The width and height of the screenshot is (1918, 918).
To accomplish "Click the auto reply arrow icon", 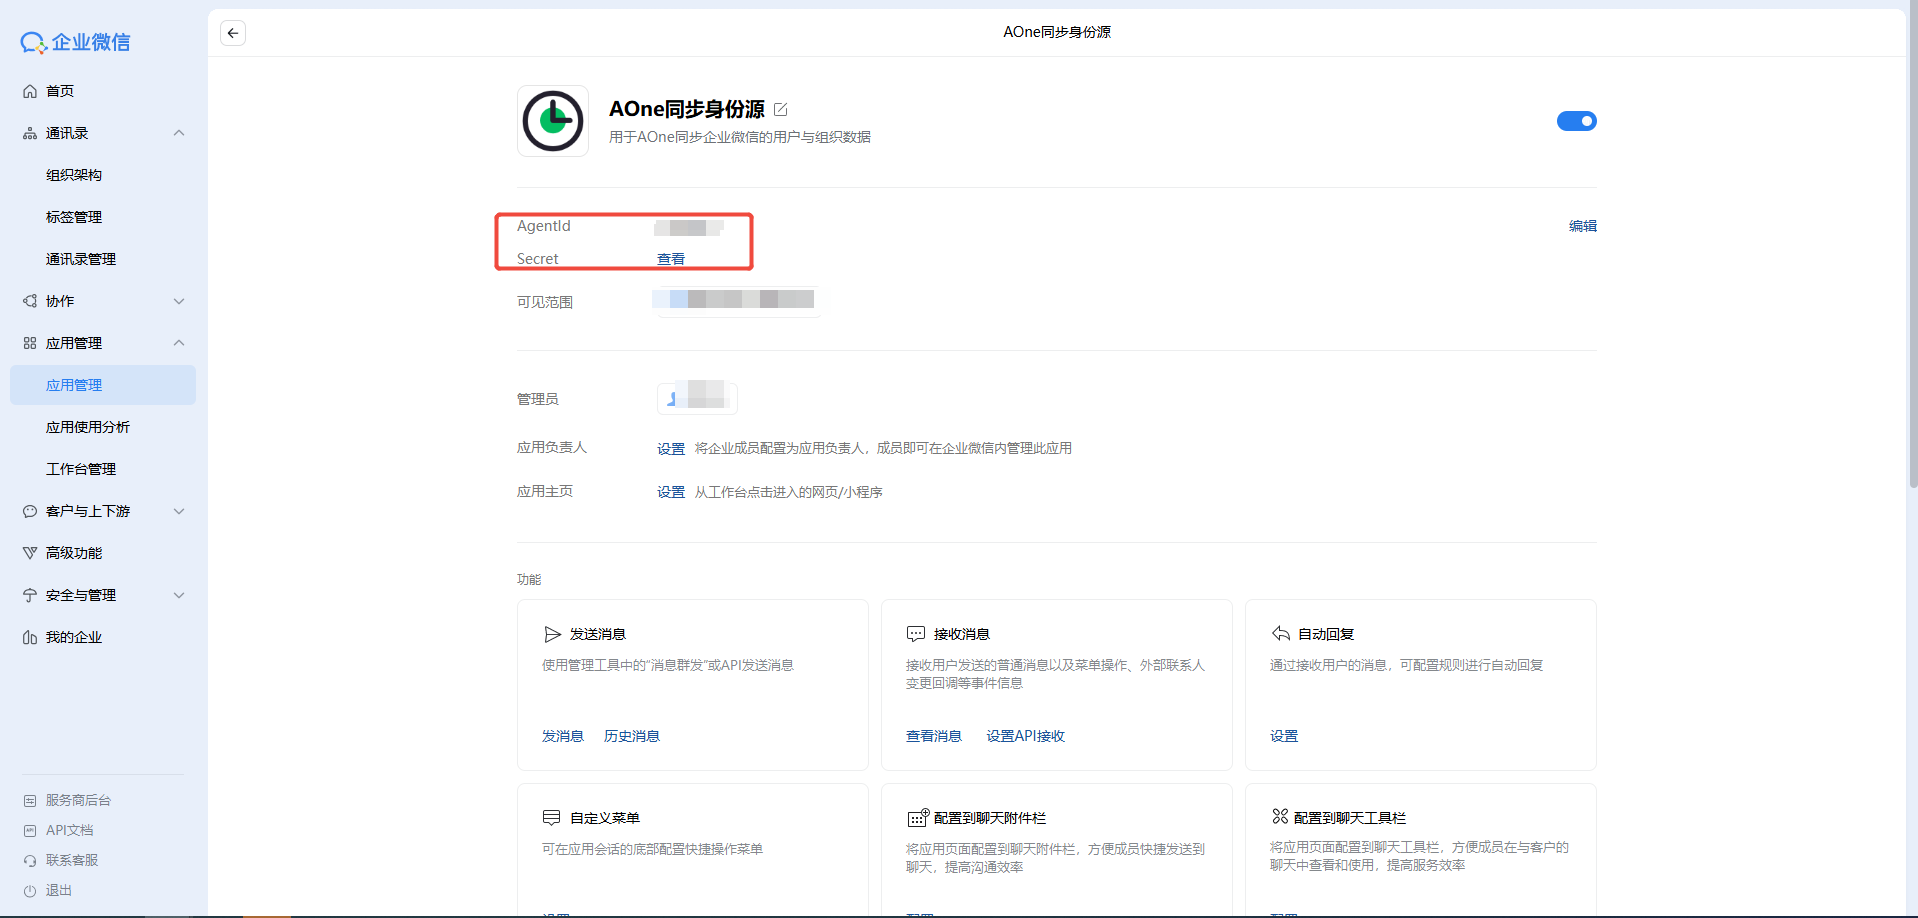I will click(1280, 634).
